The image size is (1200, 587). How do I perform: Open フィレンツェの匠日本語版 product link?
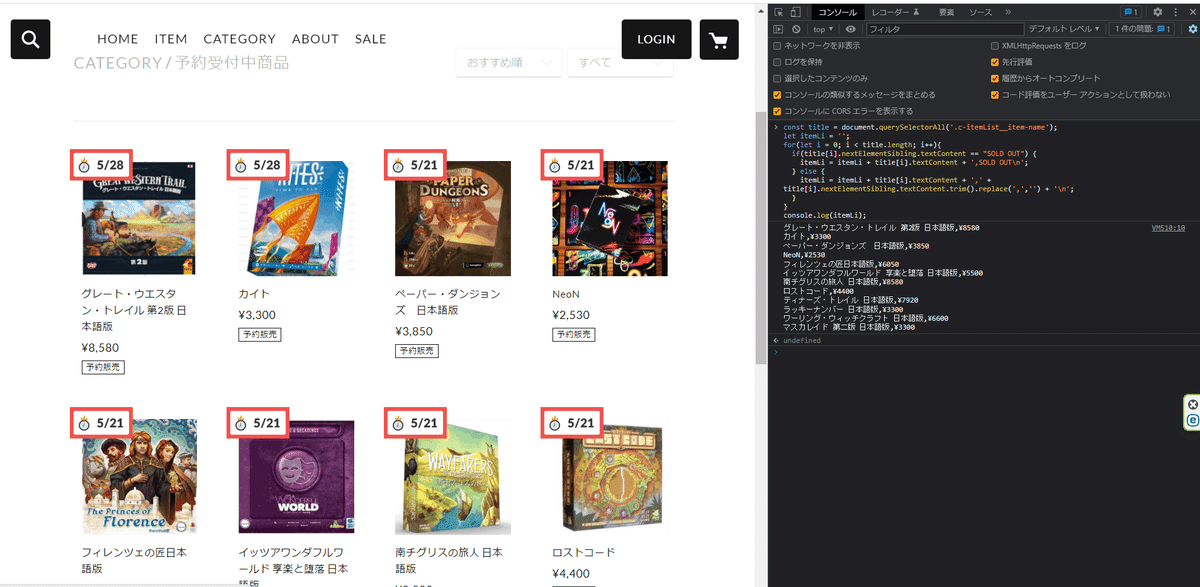point(134,560)
